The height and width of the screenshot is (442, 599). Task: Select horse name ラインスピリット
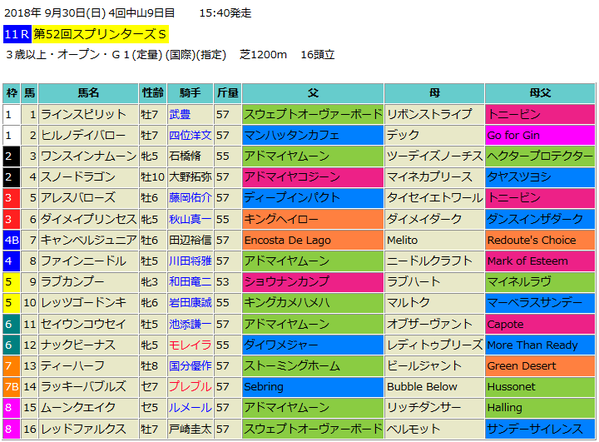pyautogui.click(x=83, y=115)
